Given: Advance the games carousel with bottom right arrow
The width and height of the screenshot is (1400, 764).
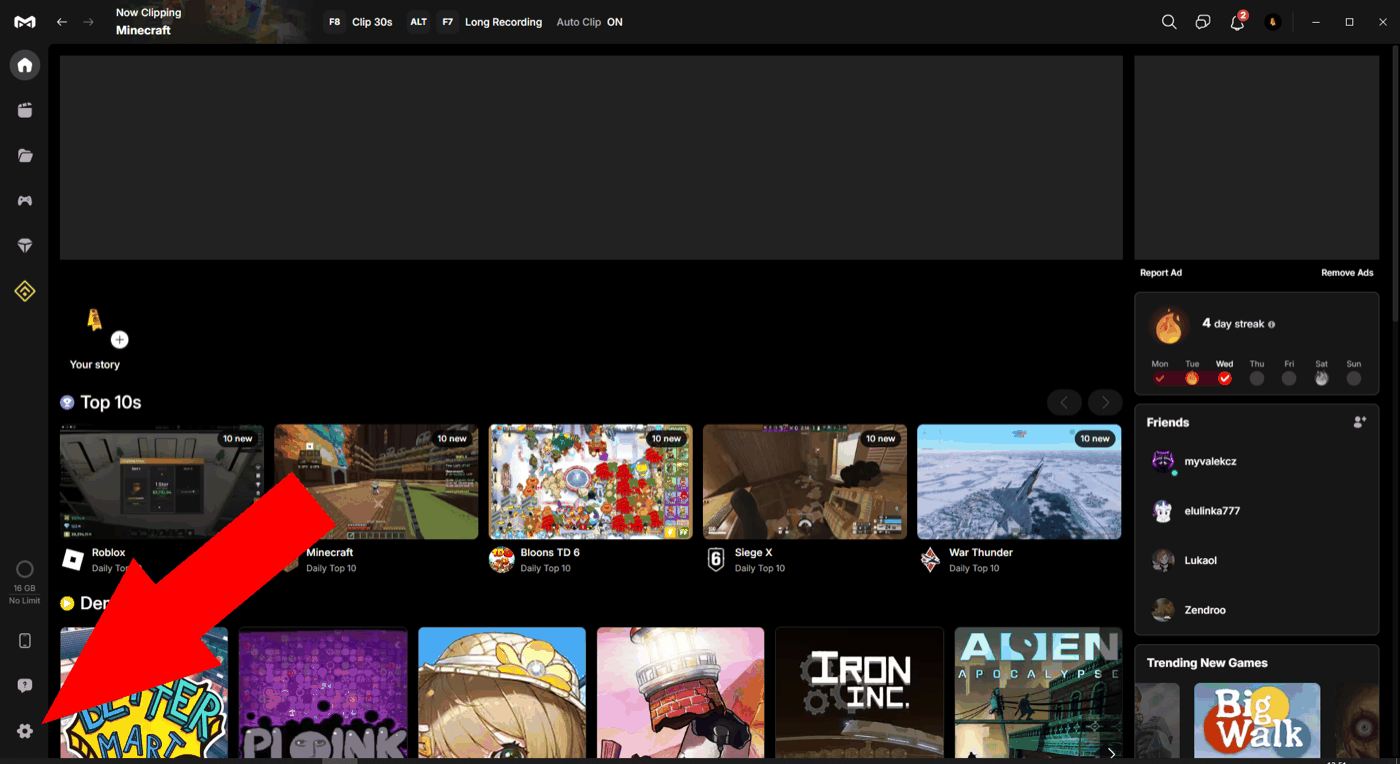Looking at the screenshot, I should pyautogui.click(x=1111, y=752).
